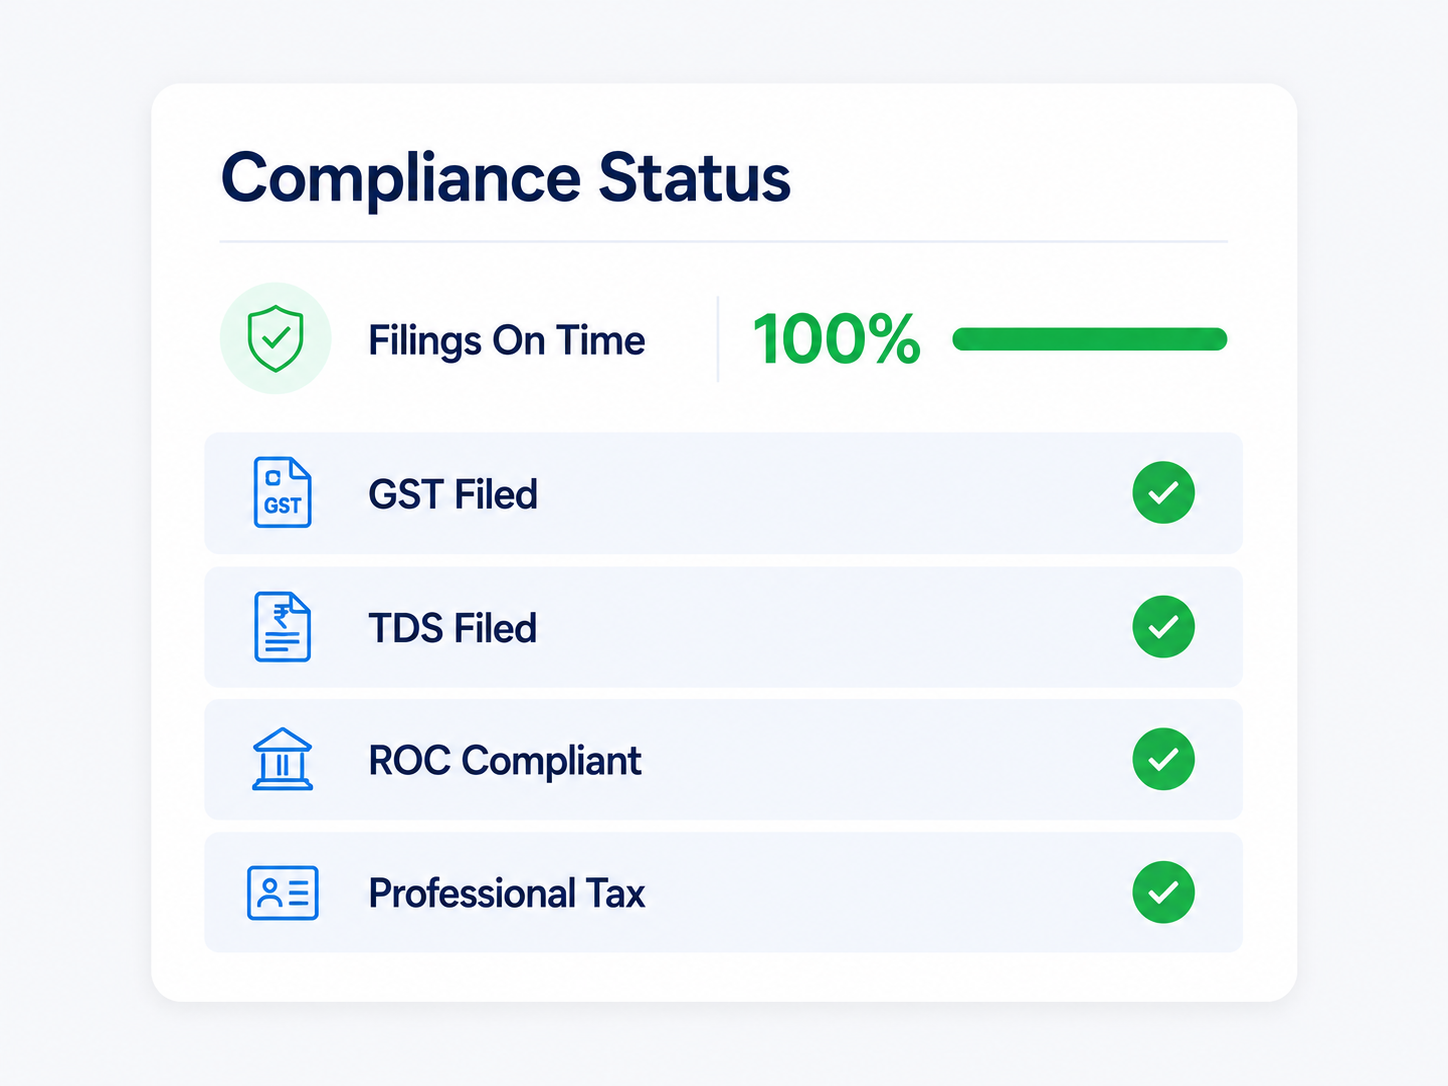Toggle the GST Filed green checkmark
This screenshot has width=1448, height=1086.
pos(1163,492)
